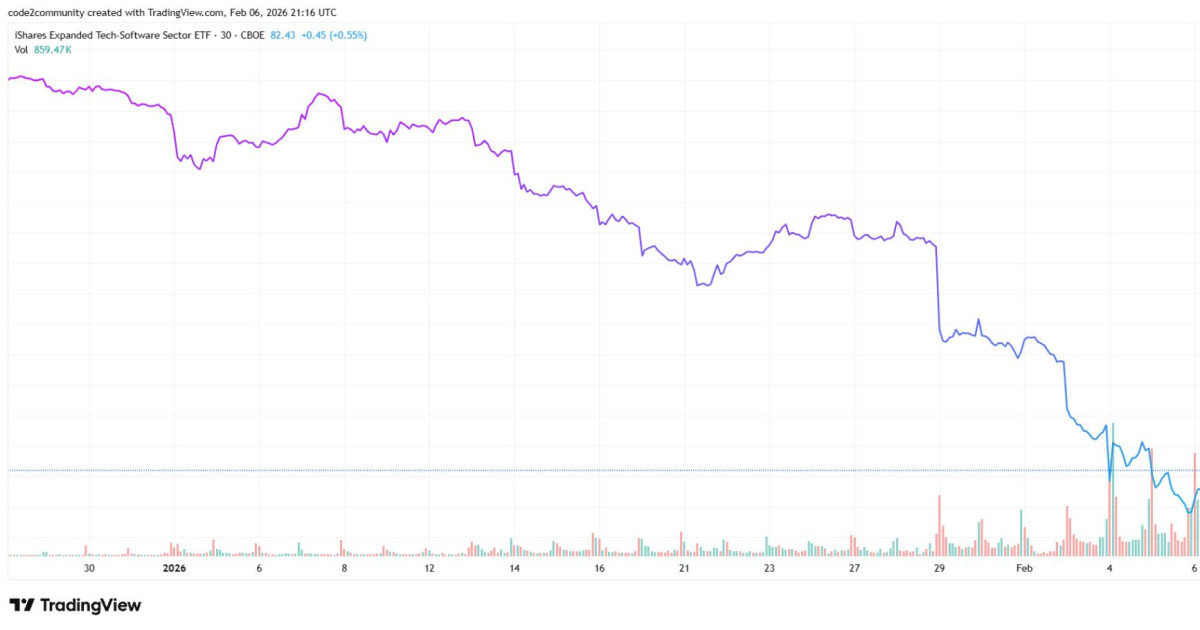Click the code2community TradingView.com attribution text
1200x630 pixels.
(170, 11)
